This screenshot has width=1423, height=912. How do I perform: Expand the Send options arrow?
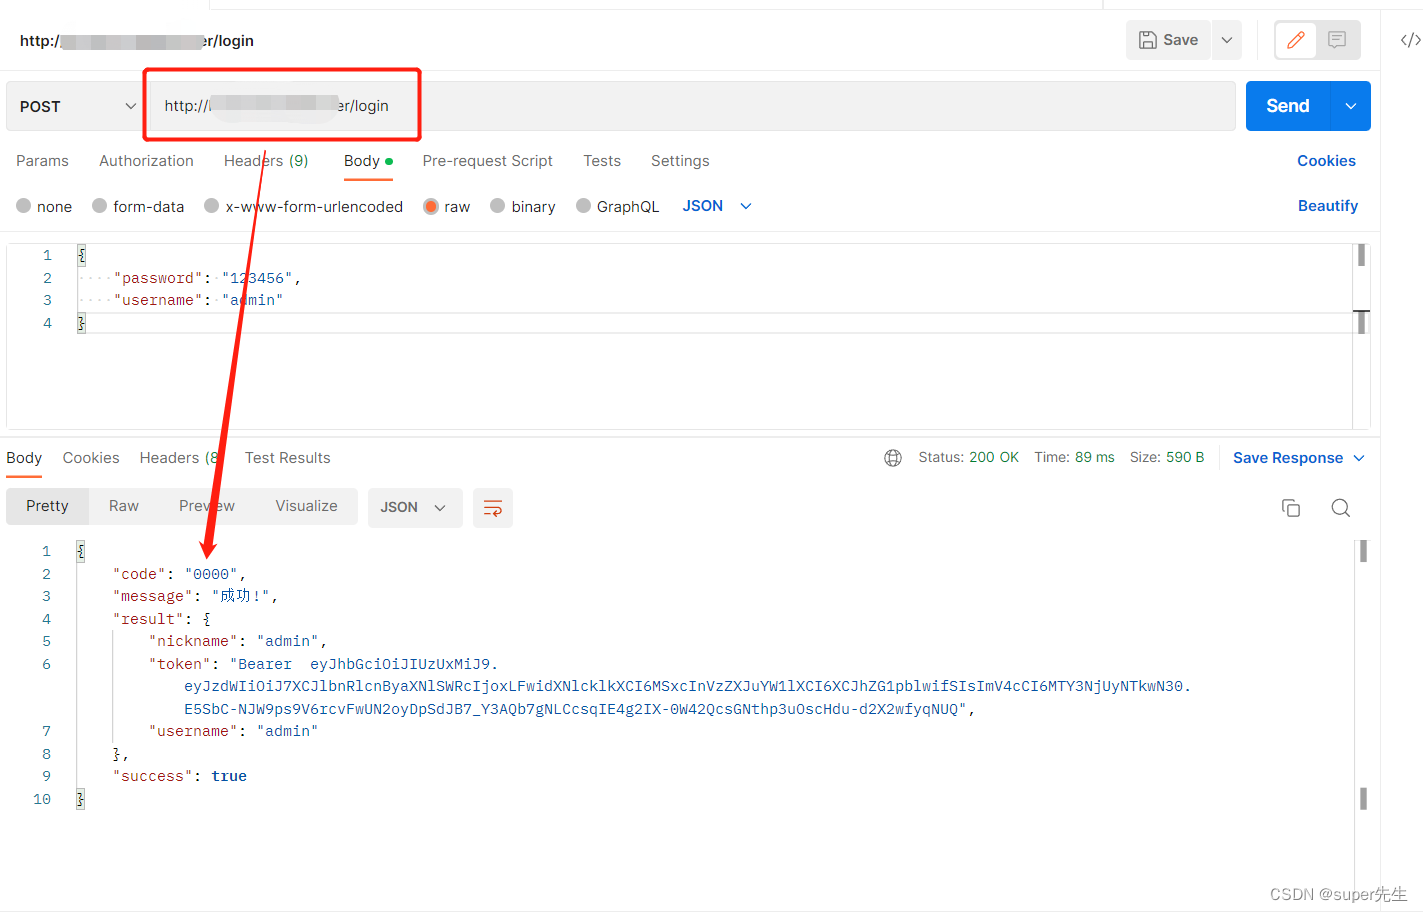(1350, 106)
